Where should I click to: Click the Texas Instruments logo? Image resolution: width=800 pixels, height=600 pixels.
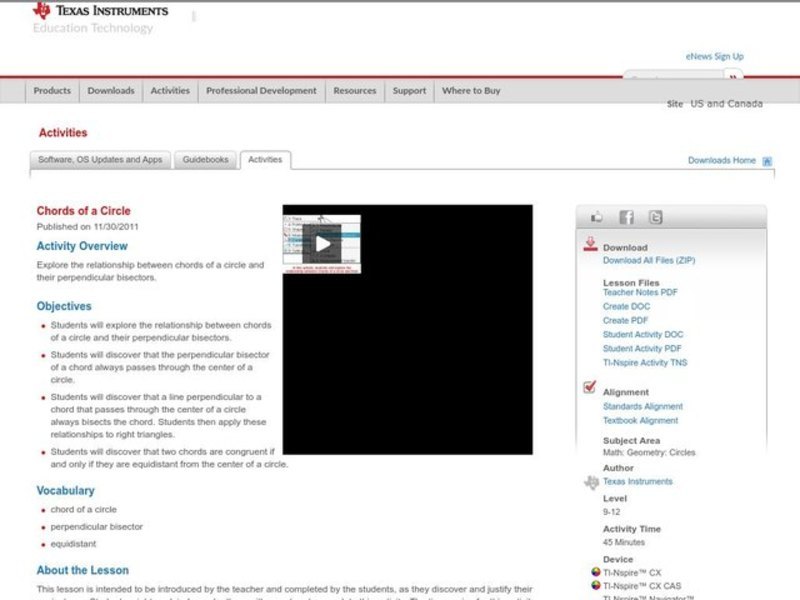click(100, 11)
